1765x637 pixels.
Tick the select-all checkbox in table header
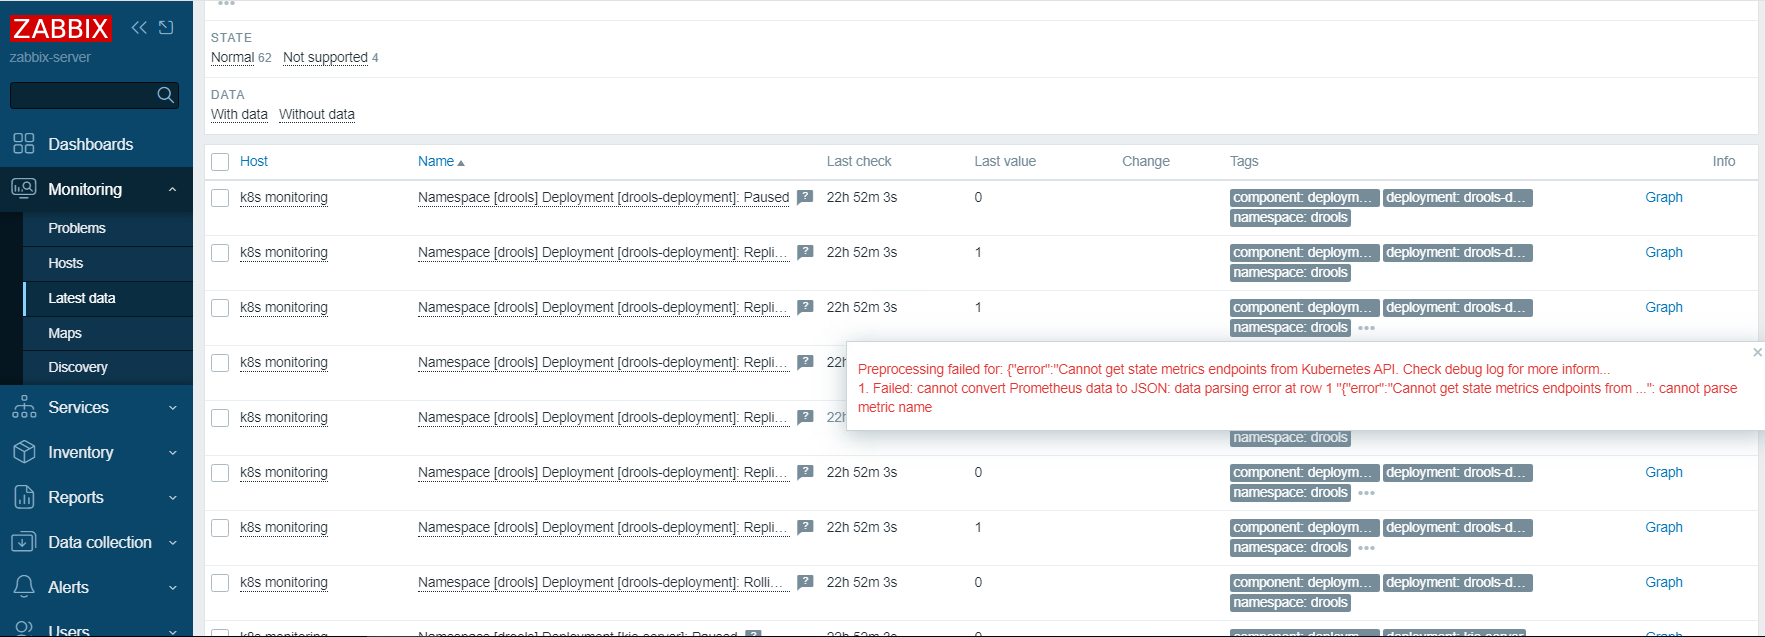coord(220,162)
